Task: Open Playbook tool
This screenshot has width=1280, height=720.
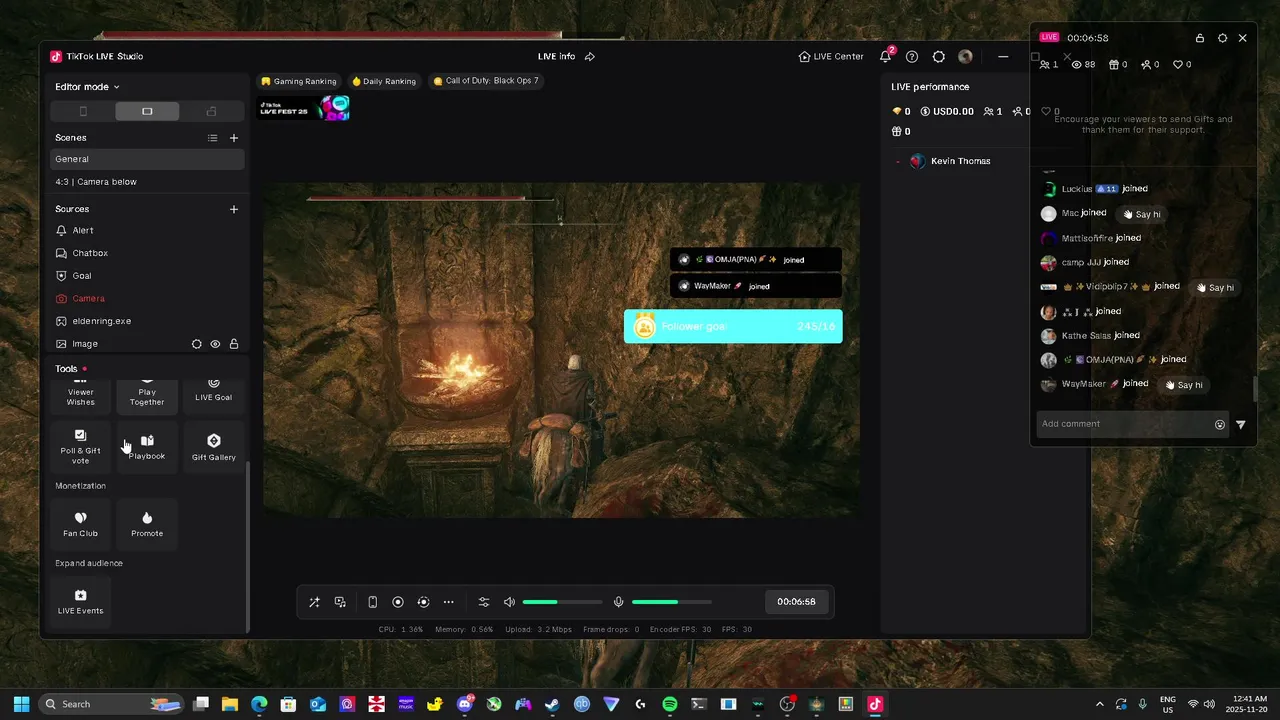Action: pos(147,447)
